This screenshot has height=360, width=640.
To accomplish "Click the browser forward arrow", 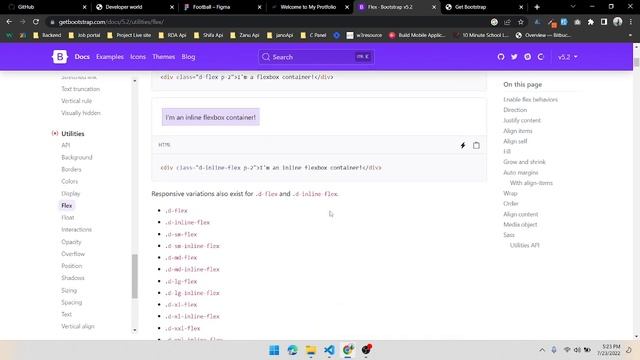I will coord(22,22).
